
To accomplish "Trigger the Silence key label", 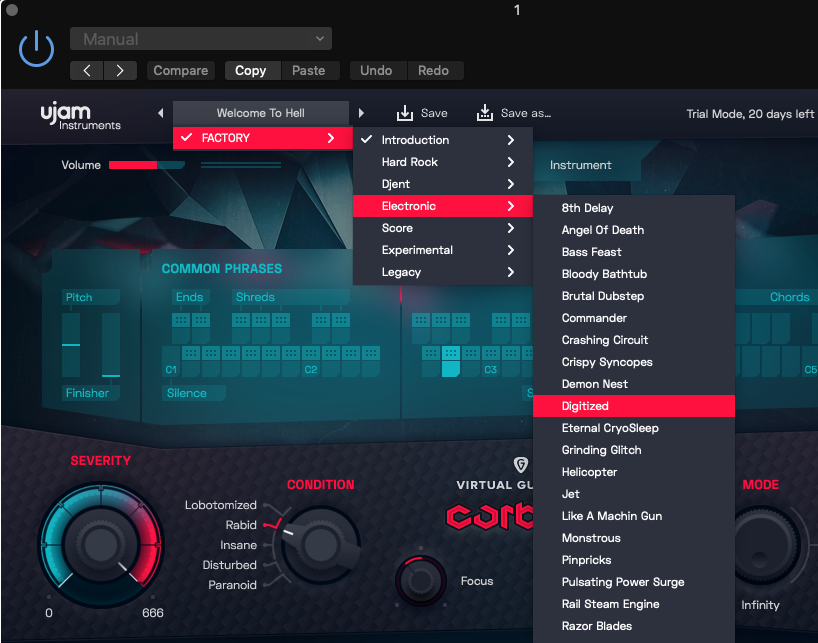I will coord(193,393).
